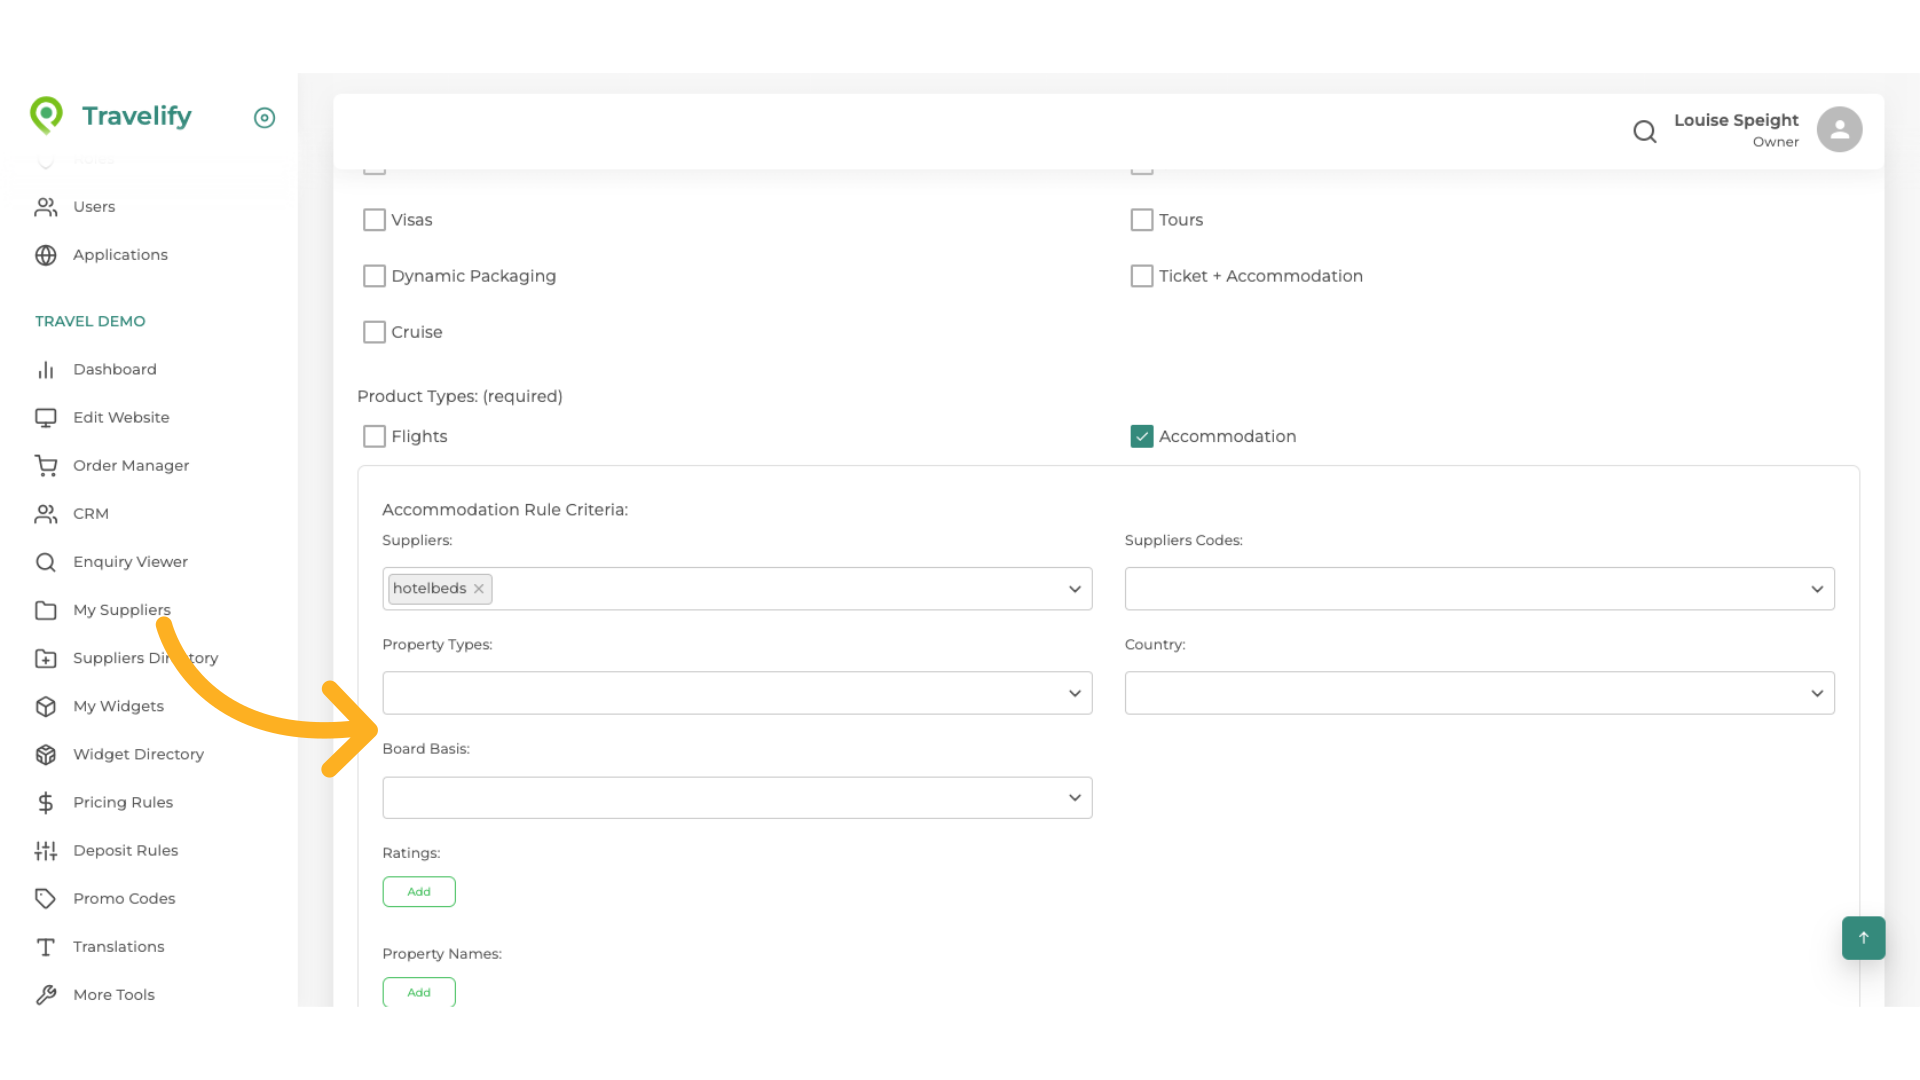This screenshot has width=1920, height=1080.
Task: Check the Dynamic Packaging checkbox
Action: point(374,275)
